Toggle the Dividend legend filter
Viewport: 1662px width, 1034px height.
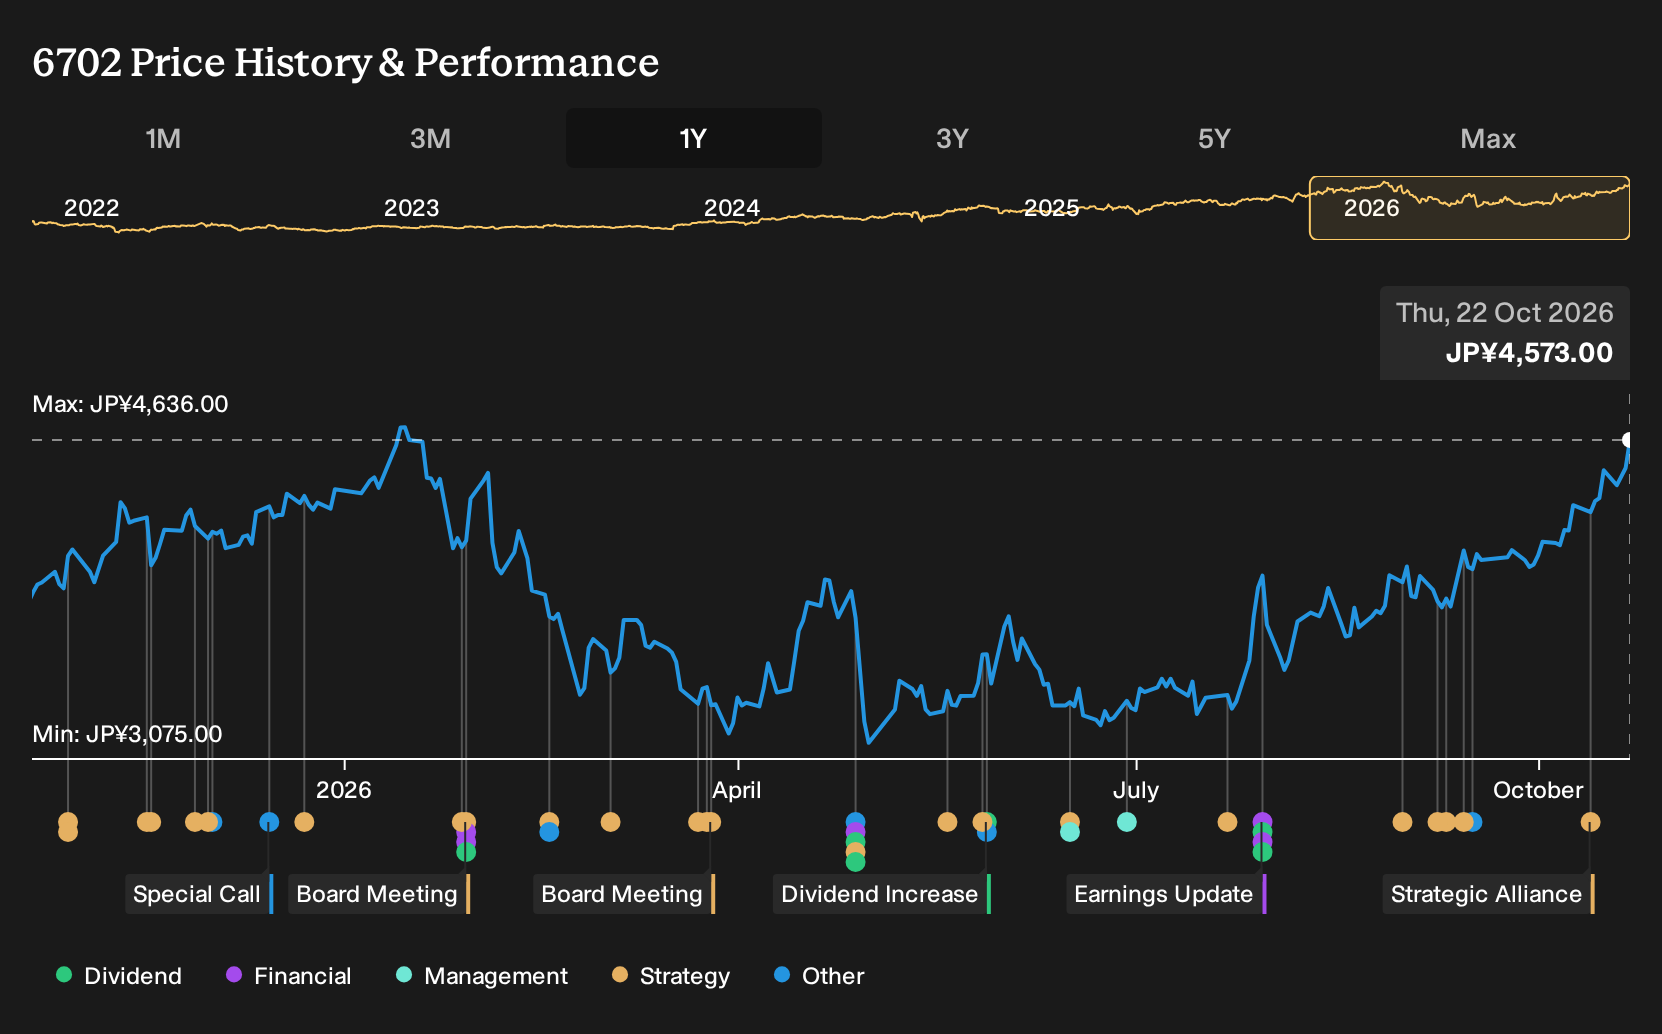coord(119,976)
